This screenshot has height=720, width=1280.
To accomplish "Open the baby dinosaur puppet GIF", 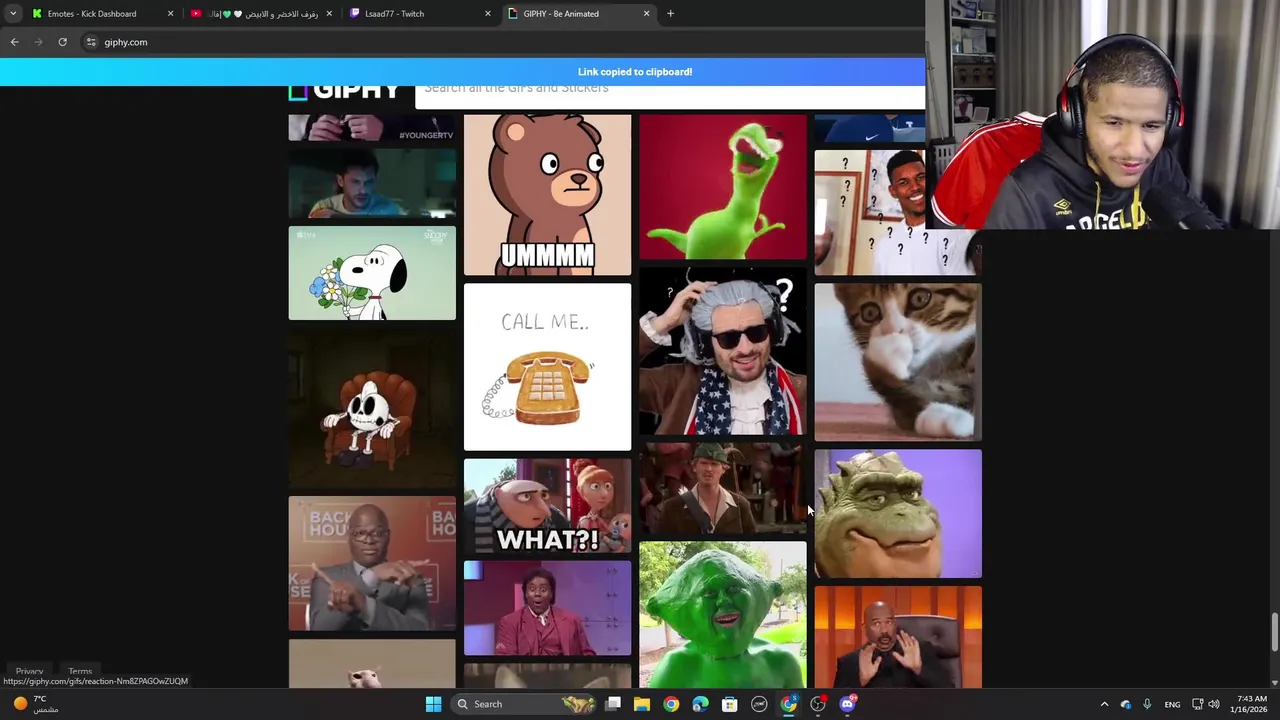I will click(898, 514).
